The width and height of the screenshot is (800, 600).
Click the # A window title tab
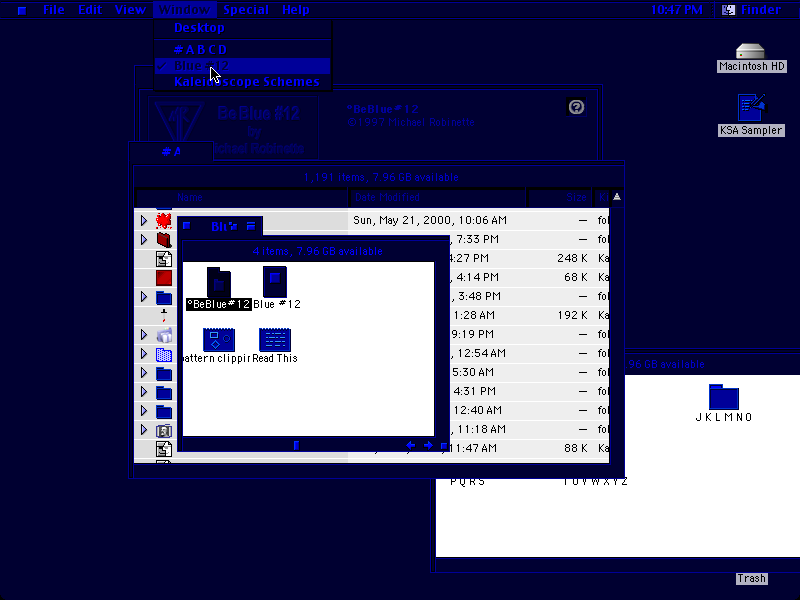coord(171,152)
